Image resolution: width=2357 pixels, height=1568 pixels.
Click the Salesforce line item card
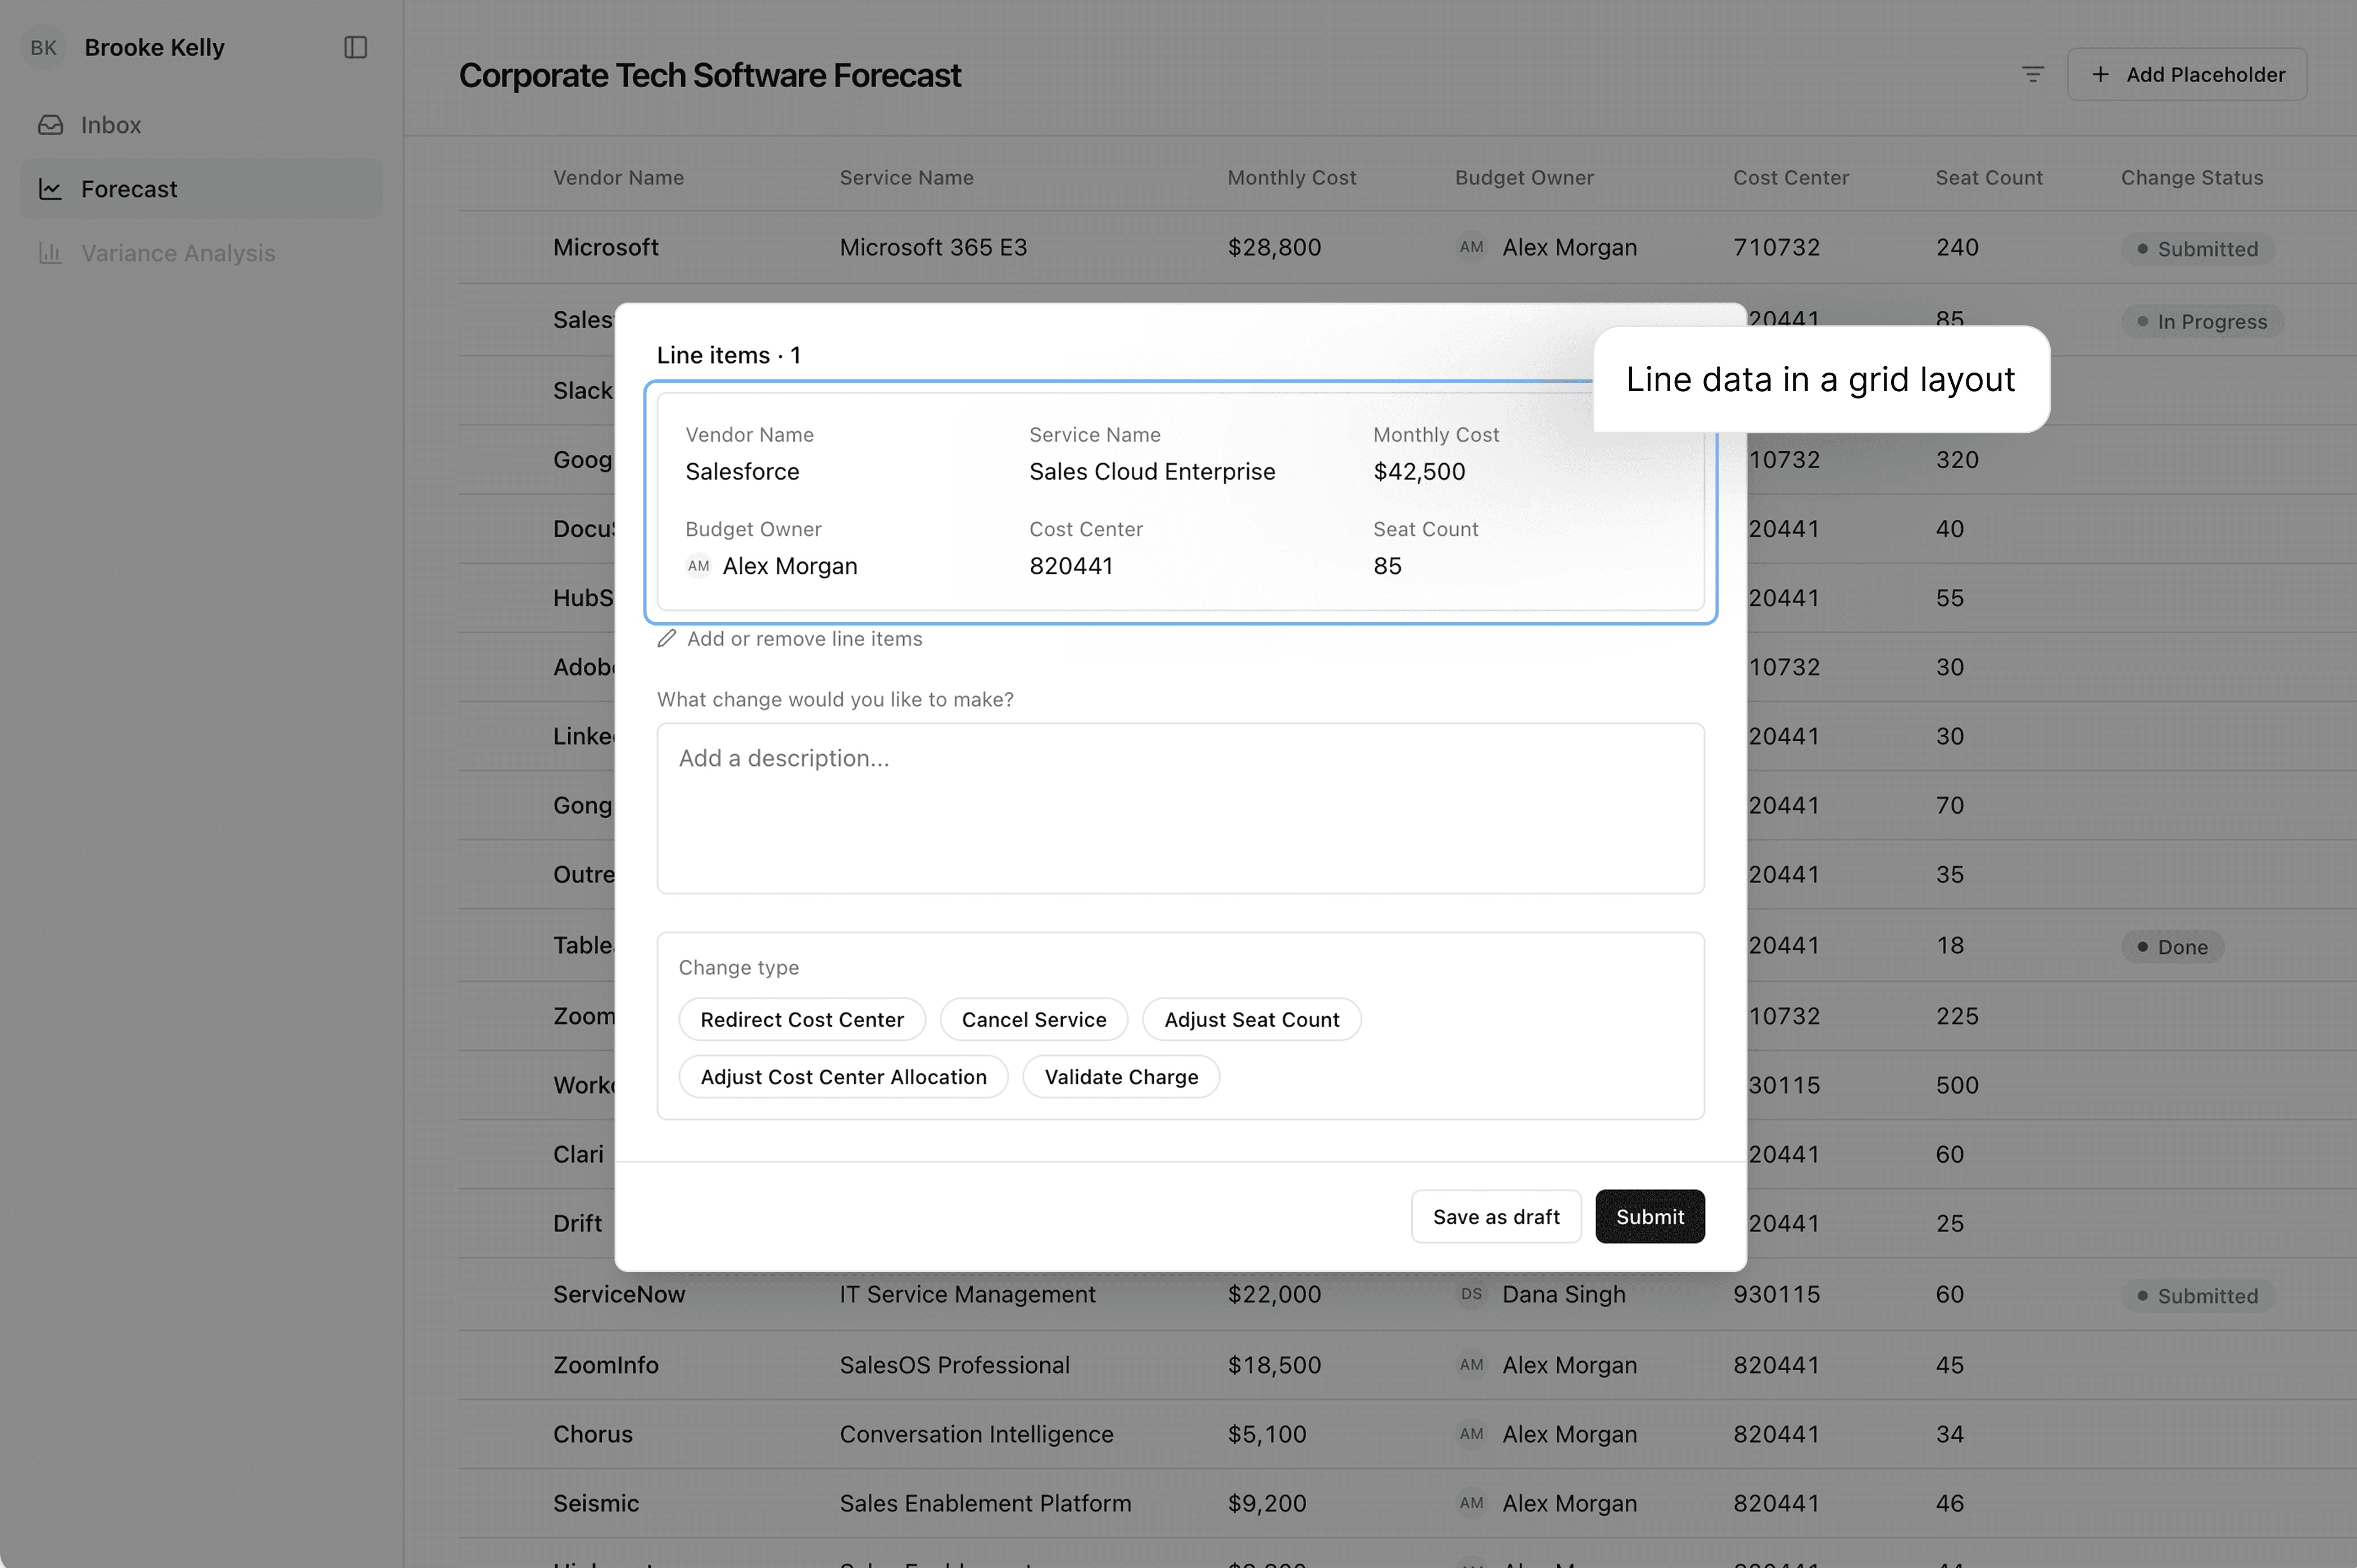click(x=1180, y=502)
